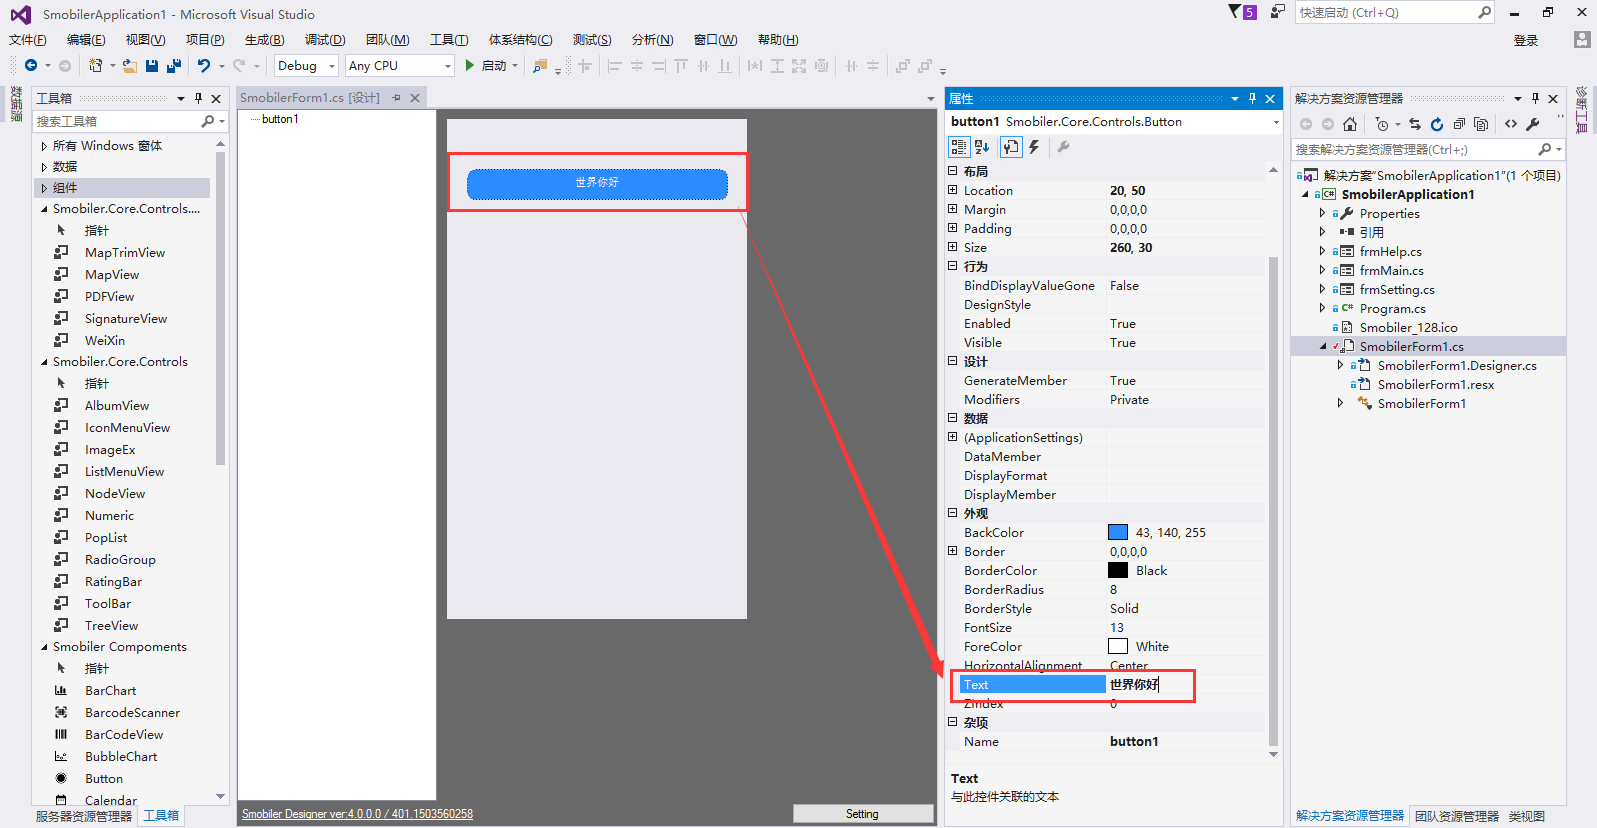Click the Text property value field
Viewport: 1597px width, 828px height.
click(1186, 684)
